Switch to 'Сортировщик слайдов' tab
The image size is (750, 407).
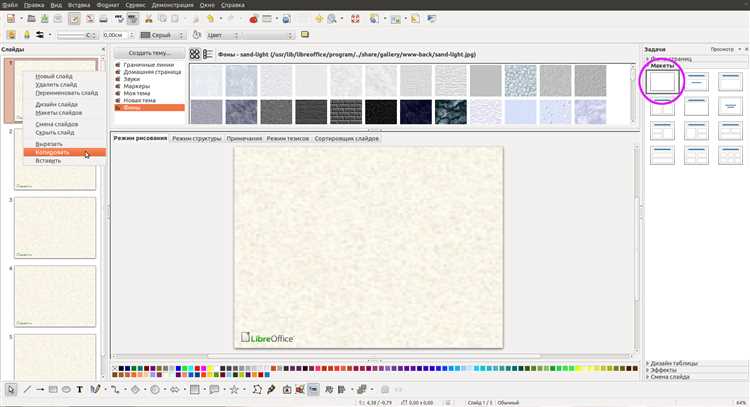346,138
